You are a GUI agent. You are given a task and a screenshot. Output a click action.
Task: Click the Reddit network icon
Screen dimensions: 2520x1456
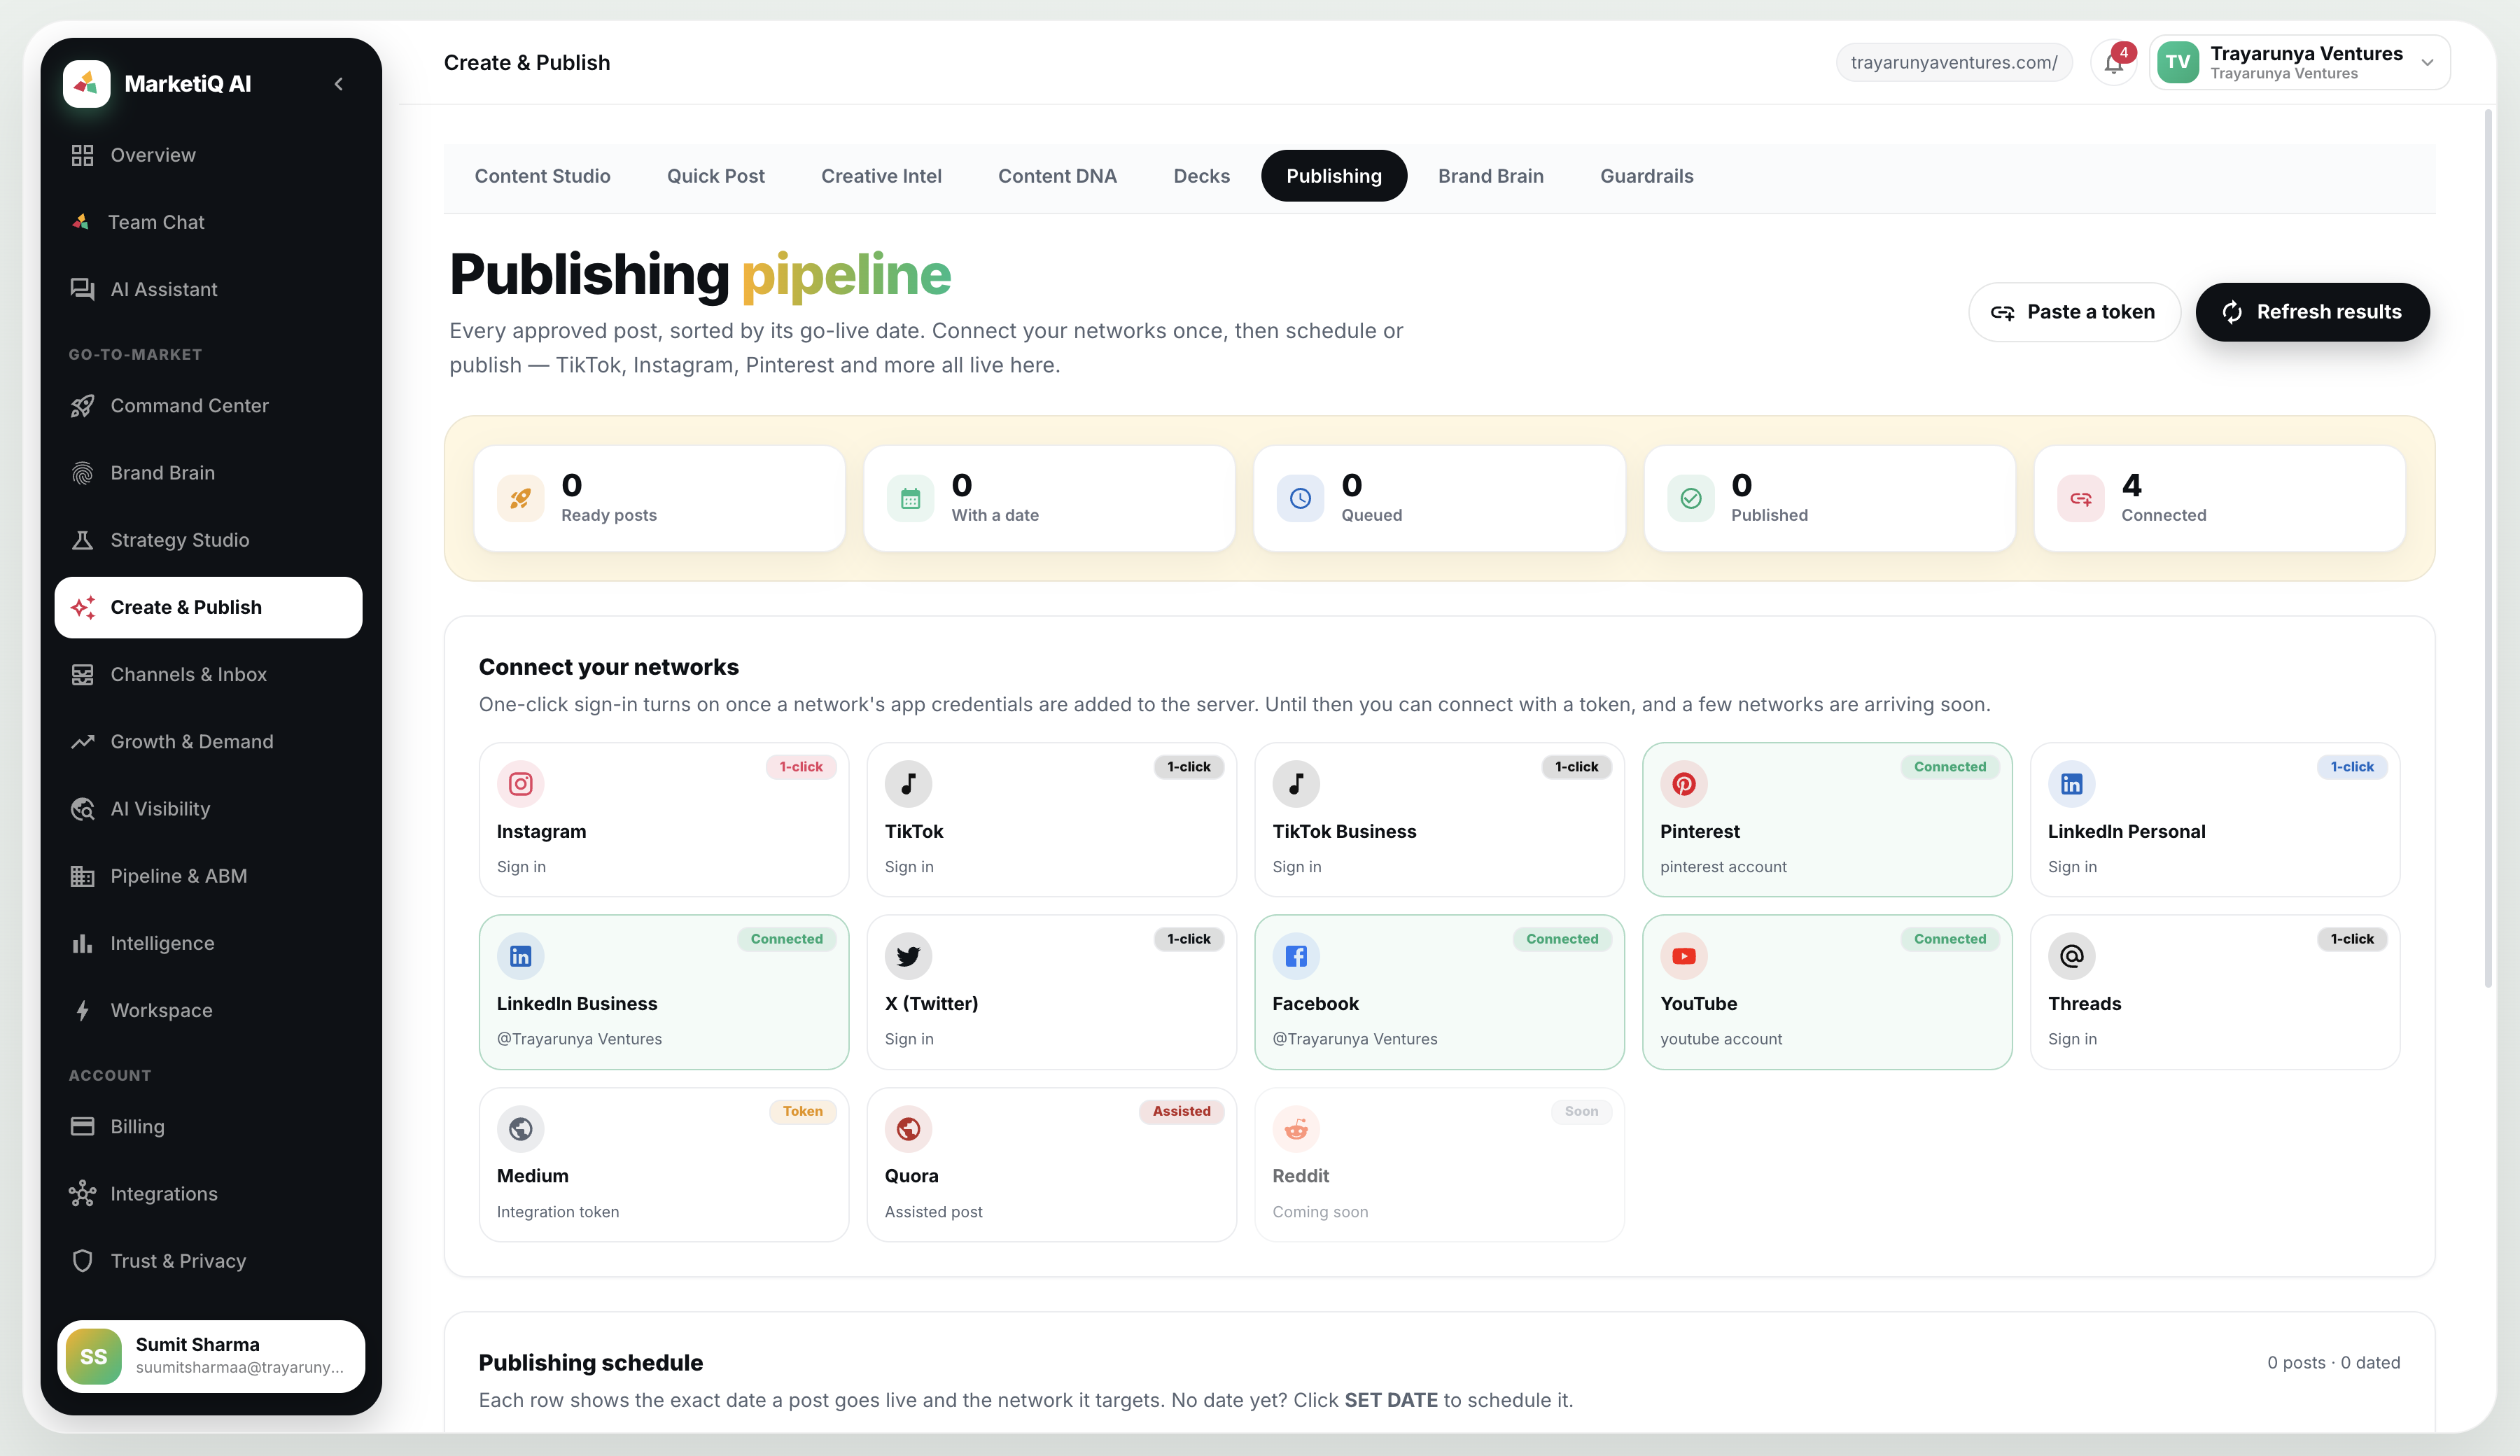(1296, 1129)
